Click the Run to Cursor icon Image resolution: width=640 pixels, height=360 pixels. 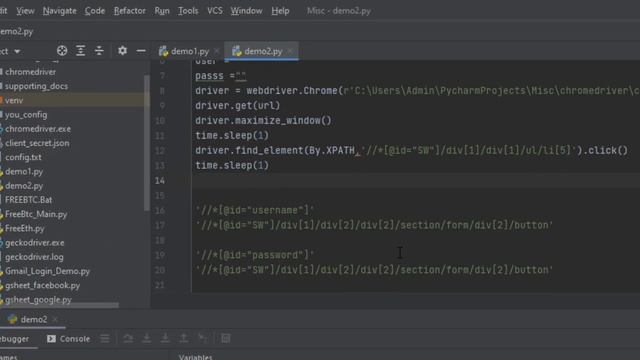tap(202, 338)
